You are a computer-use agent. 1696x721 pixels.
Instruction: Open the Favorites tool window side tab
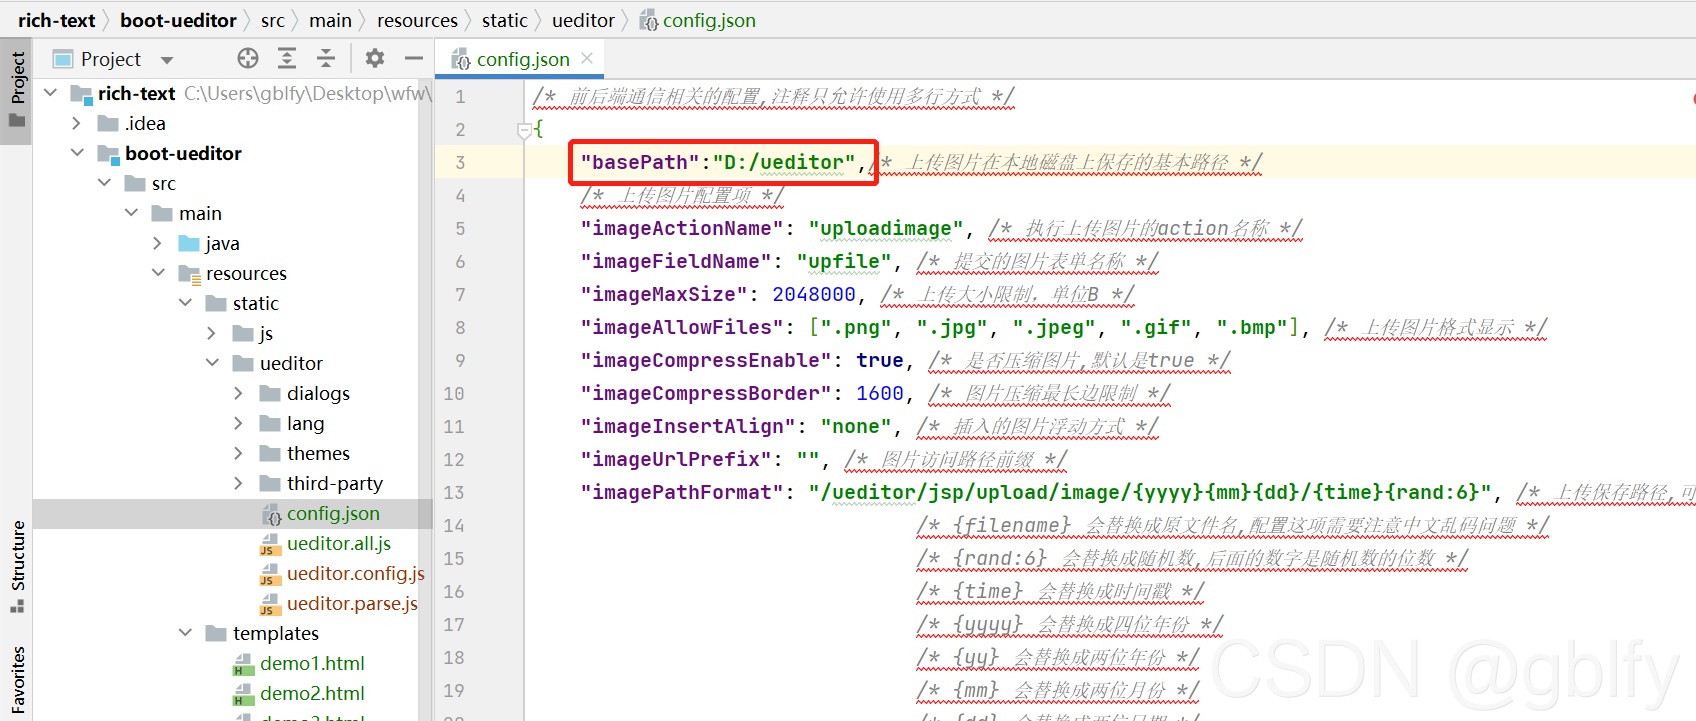pos(17,680)
